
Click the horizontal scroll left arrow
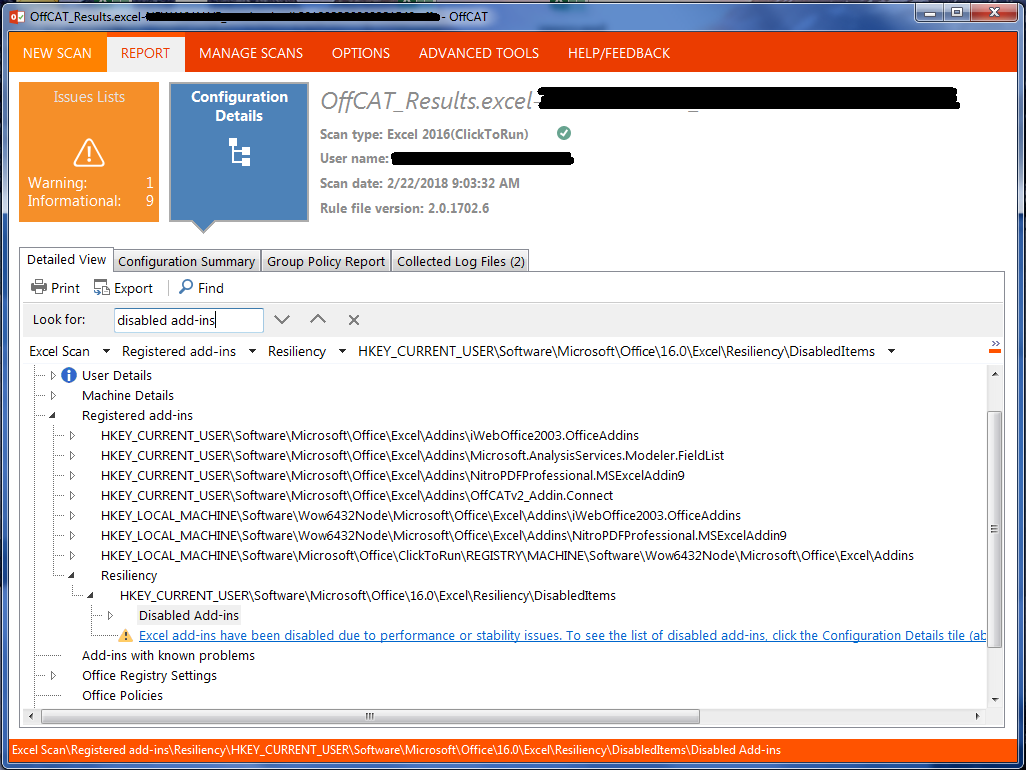pyautogui.click(x=31, y=716)
